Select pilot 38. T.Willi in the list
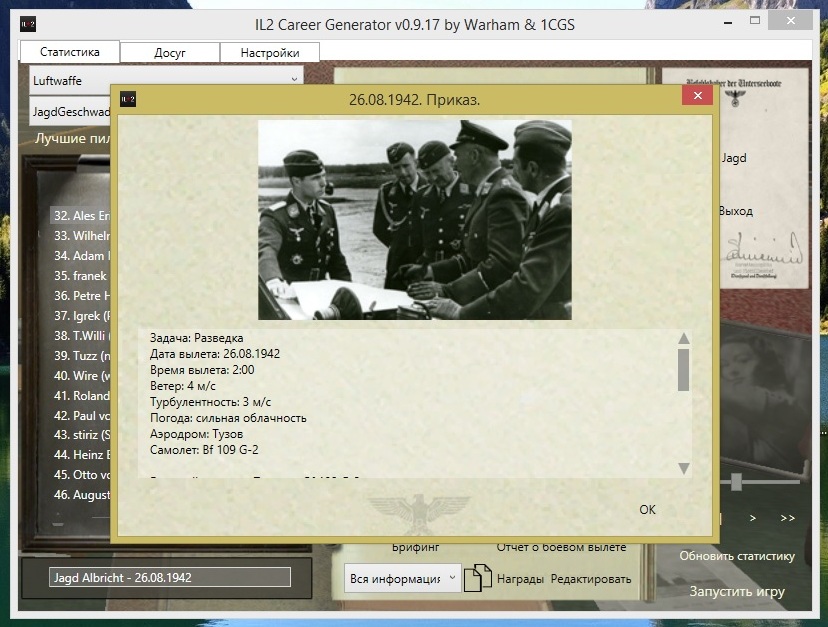The width and height of the screenshot is (828, 627). [81, 335]
